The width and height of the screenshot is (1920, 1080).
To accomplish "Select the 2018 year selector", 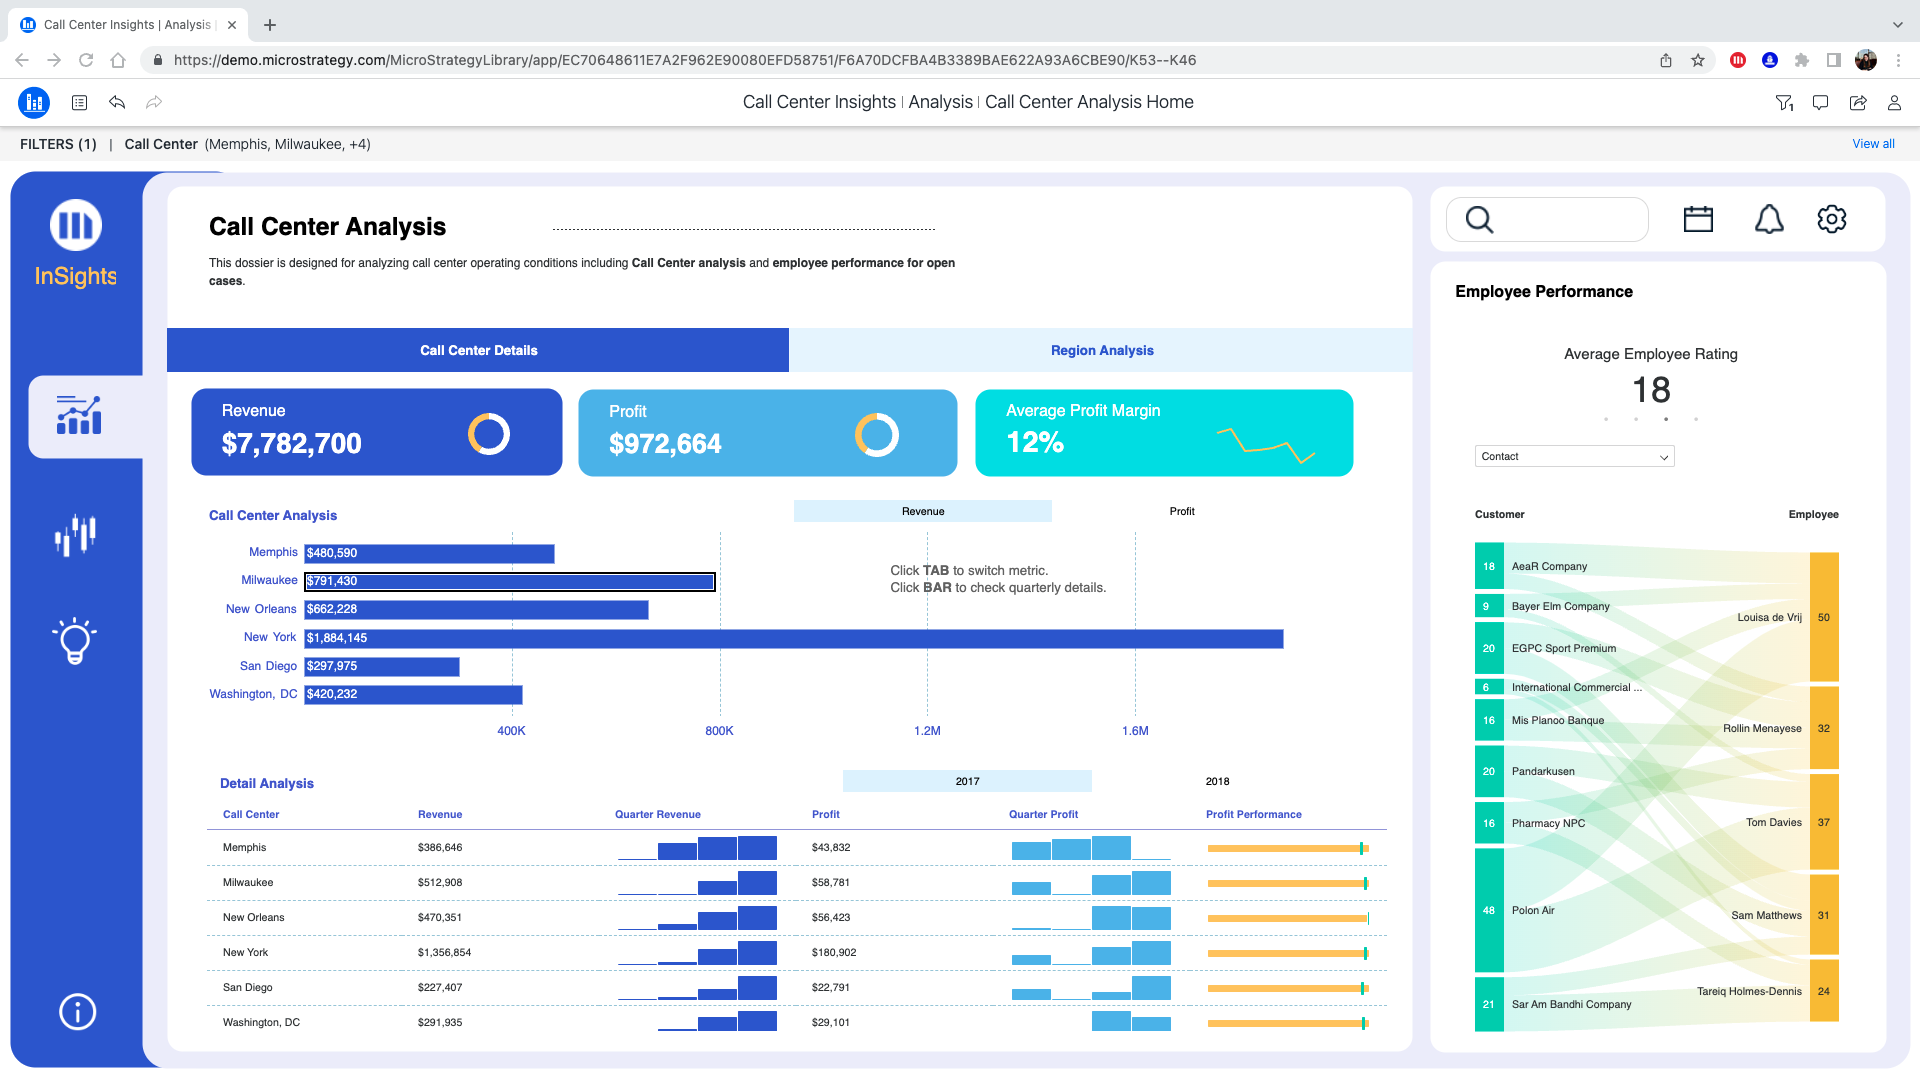I will pos(1217,781).
